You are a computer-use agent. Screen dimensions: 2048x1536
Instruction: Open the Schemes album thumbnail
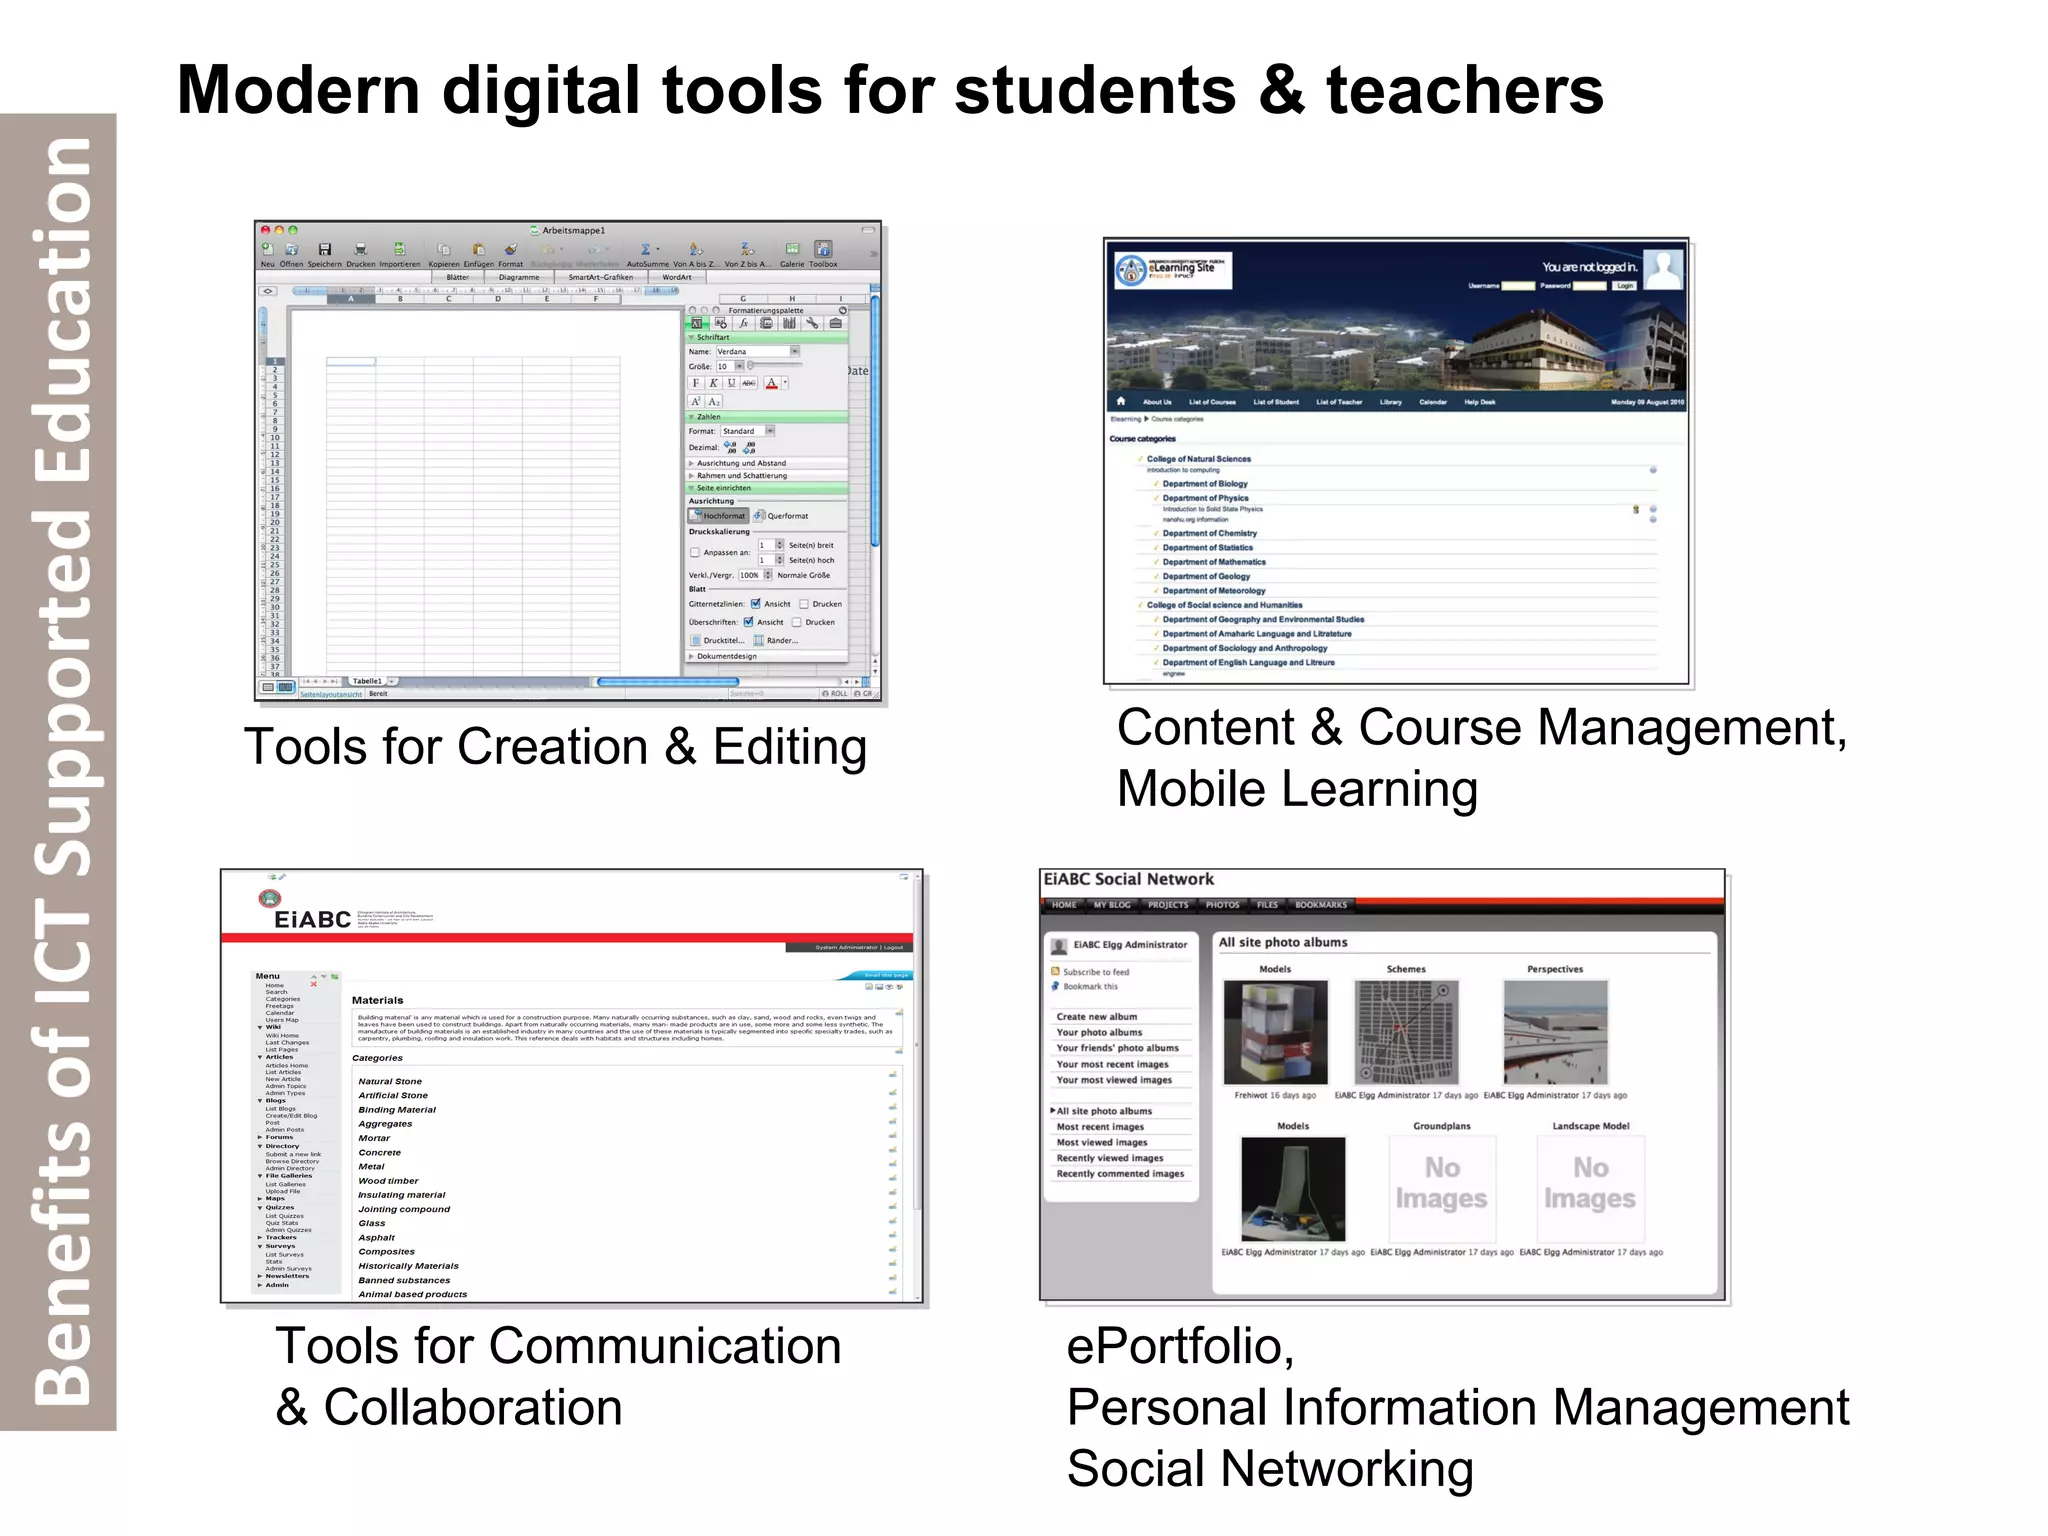(x=1406, y=1032)
